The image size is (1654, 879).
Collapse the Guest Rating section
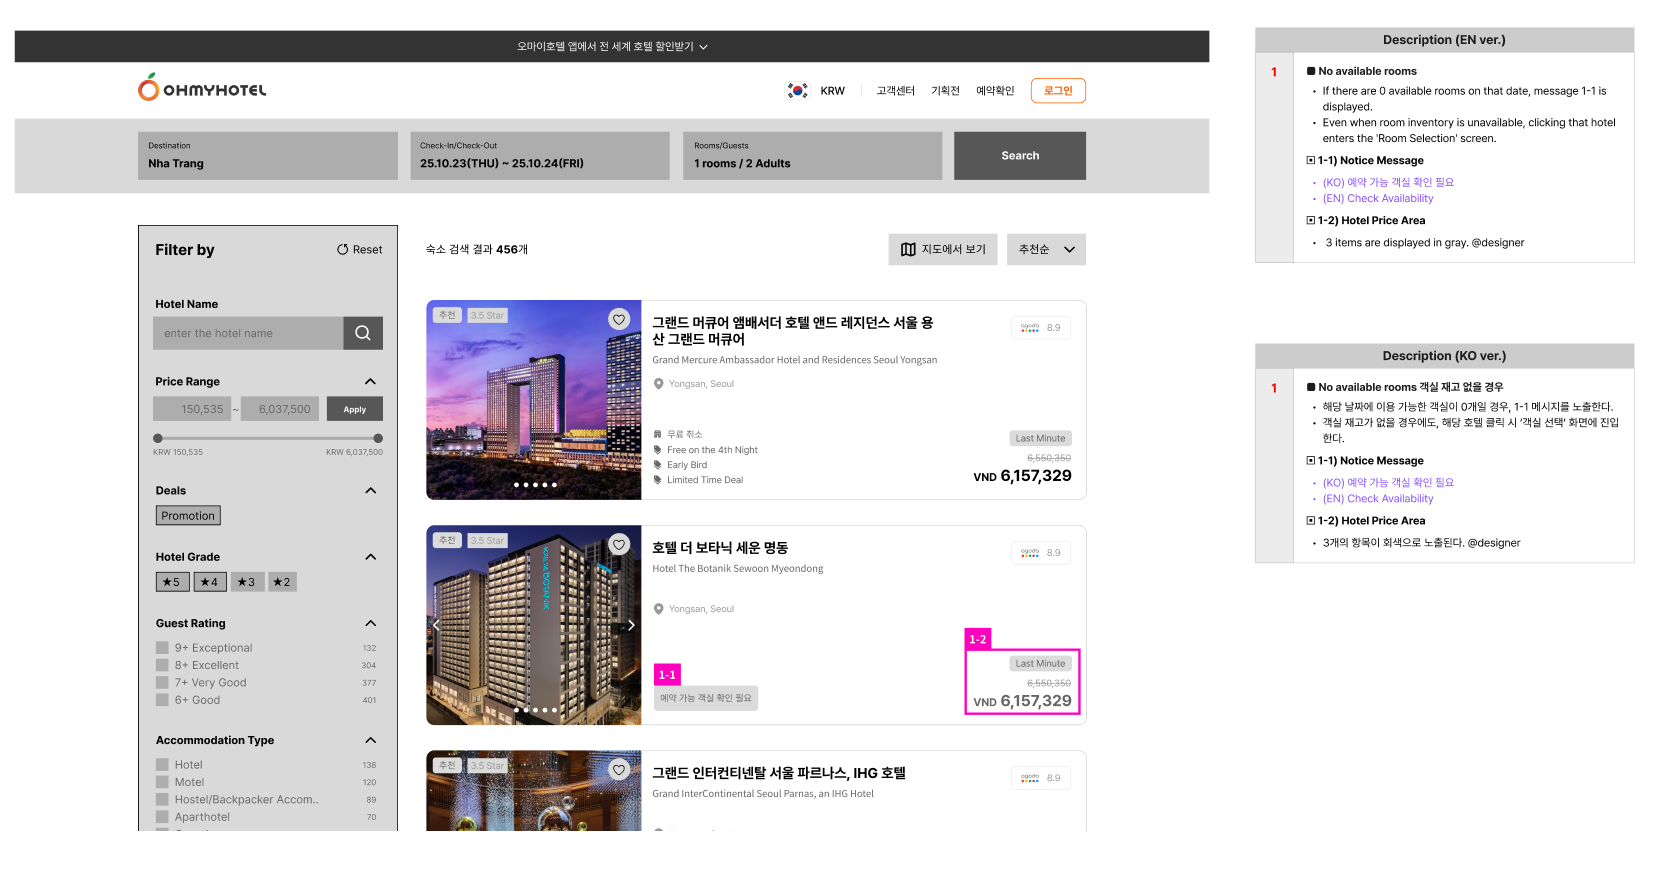pos(370,624)
